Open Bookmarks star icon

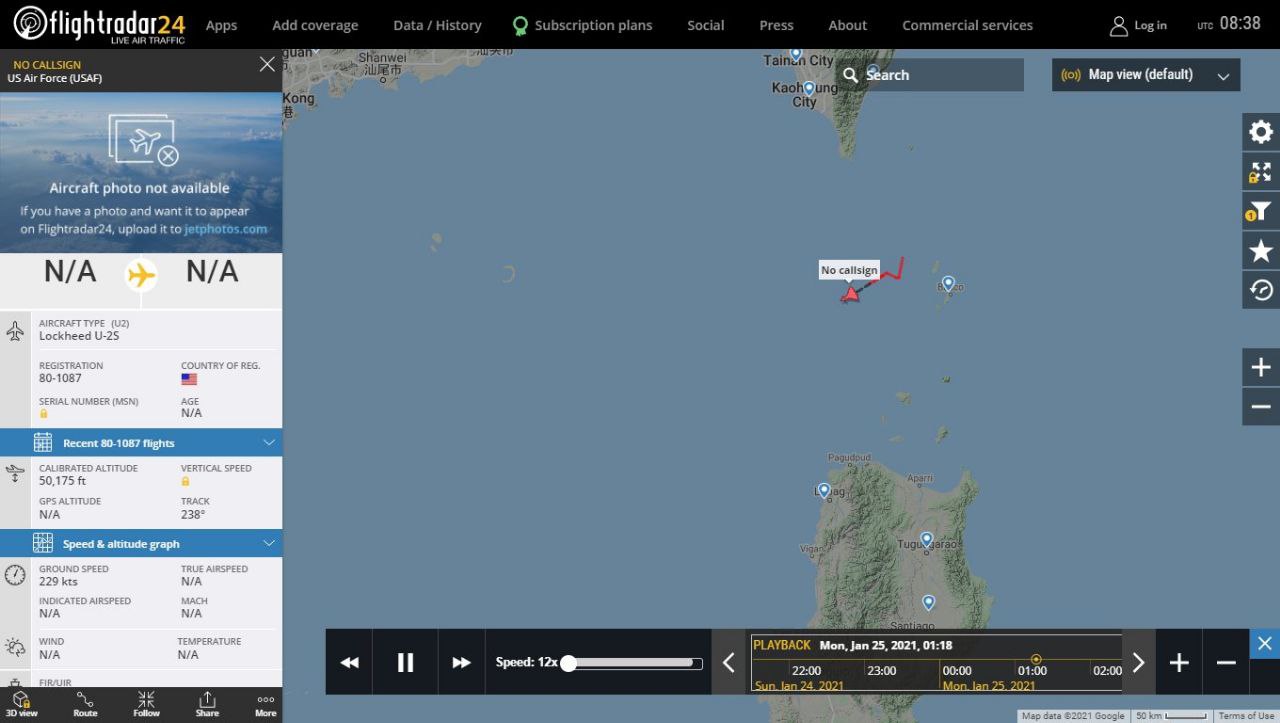(1261, 250)
